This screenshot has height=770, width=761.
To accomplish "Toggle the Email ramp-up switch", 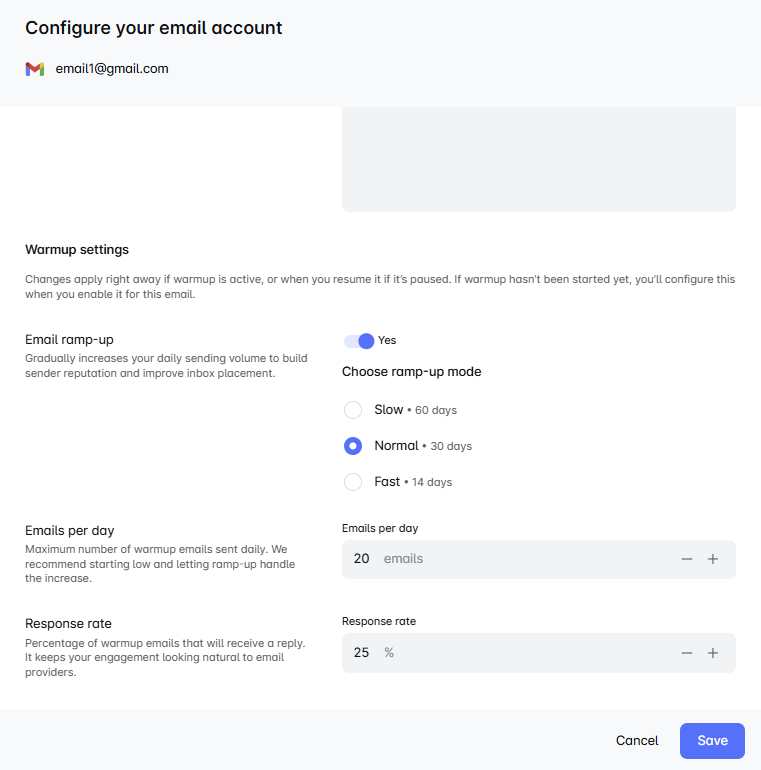I will click(x=359, y=341).
